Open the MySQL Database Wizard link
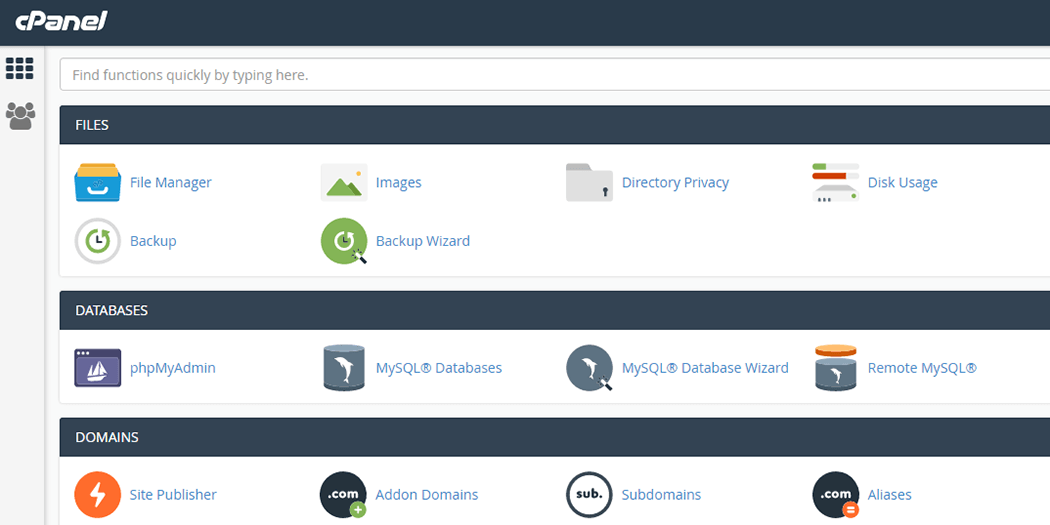1050x525 pixels. tap(705, 368)
